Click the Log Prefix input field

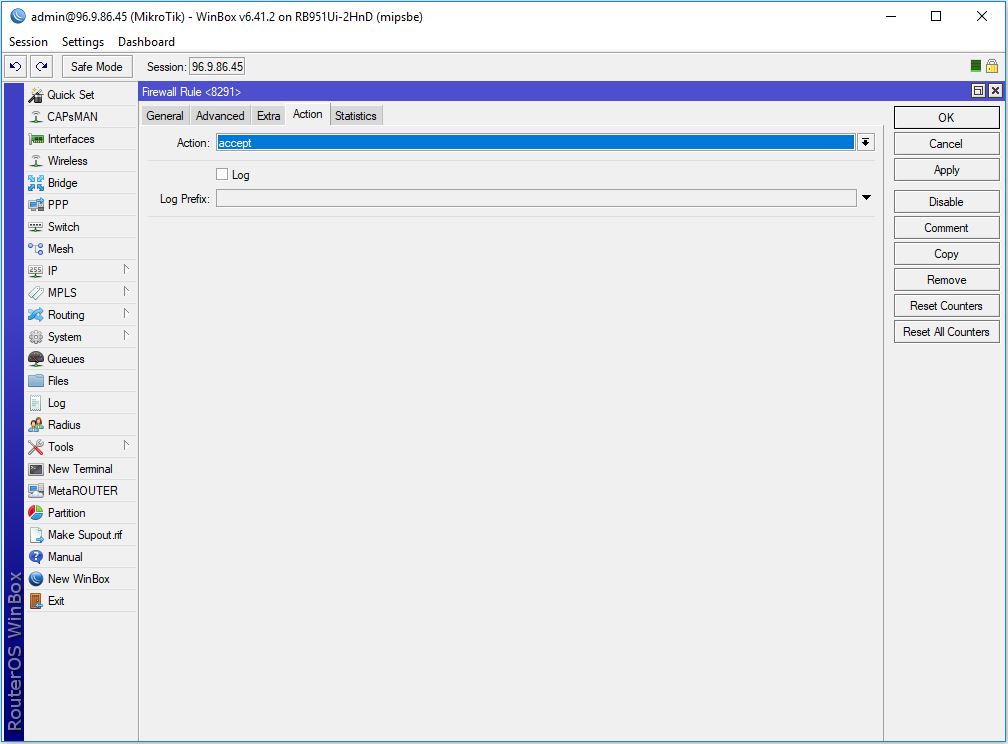click(x=536, y=198)
